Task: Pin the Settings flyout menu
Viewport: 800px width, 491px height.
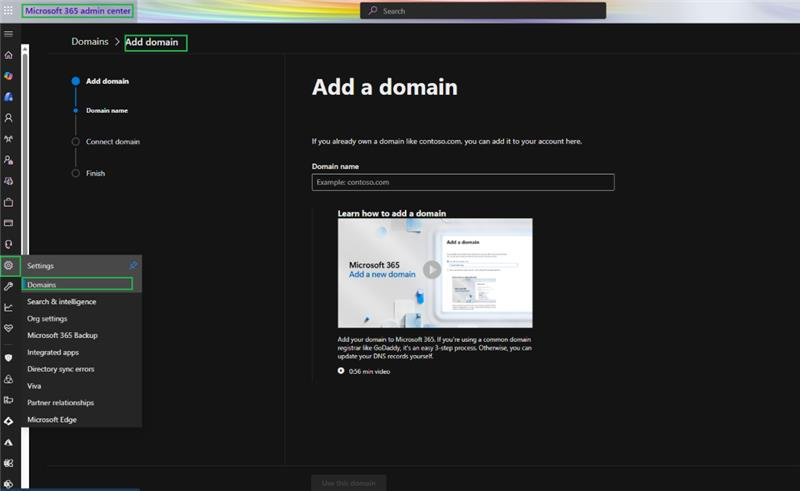Action: tap(133, 265)
